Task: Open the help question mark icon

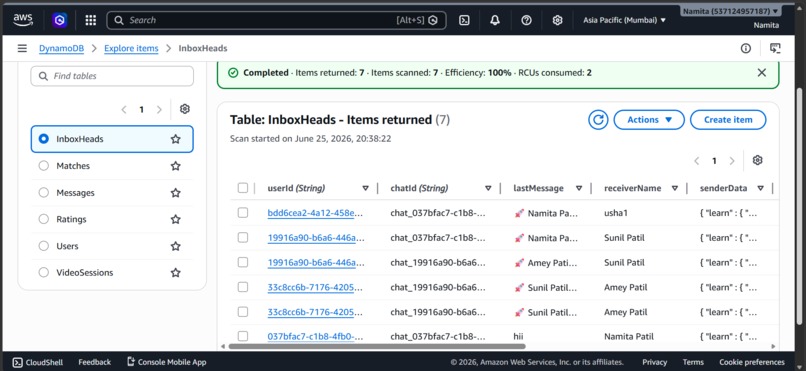Action: click(526, 20)
